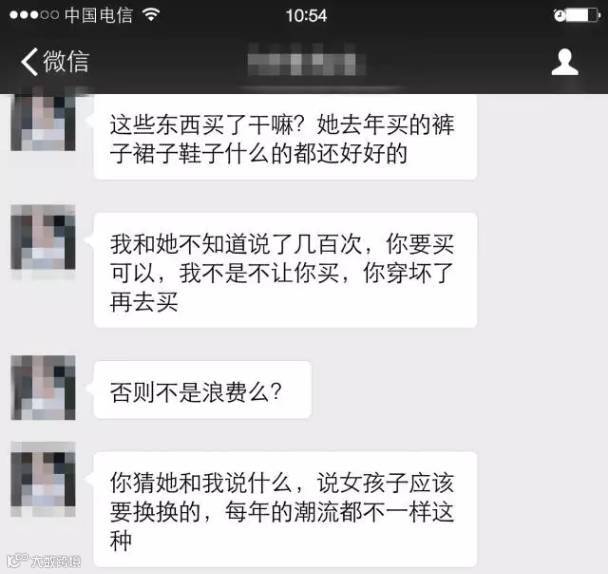Screen dimensions: 609x574
Task: Select the 我和她不知道说了几百次 message bubble
Action: coord(285,270)
